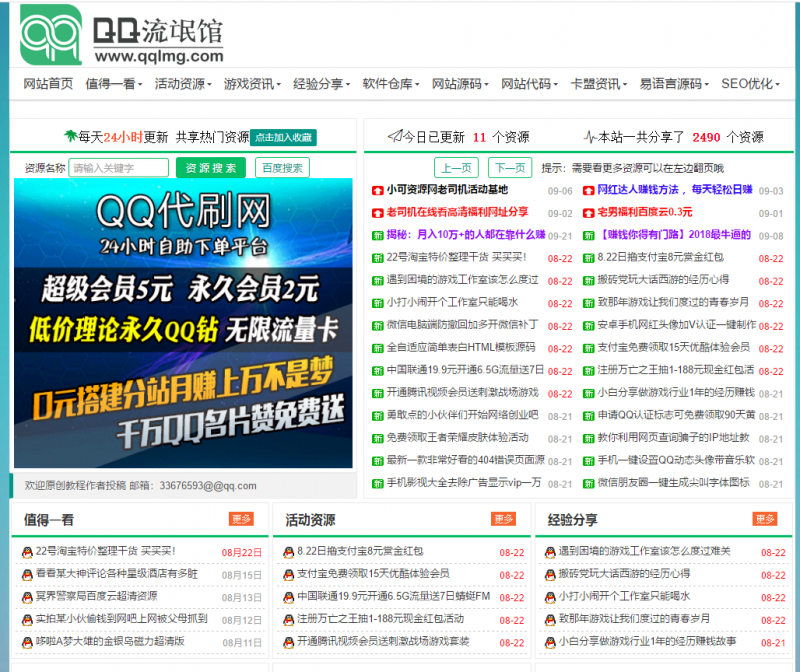Open 勇敢点的小伙伴们开始网络创业吧 link
800x672 pixels.
462,416
